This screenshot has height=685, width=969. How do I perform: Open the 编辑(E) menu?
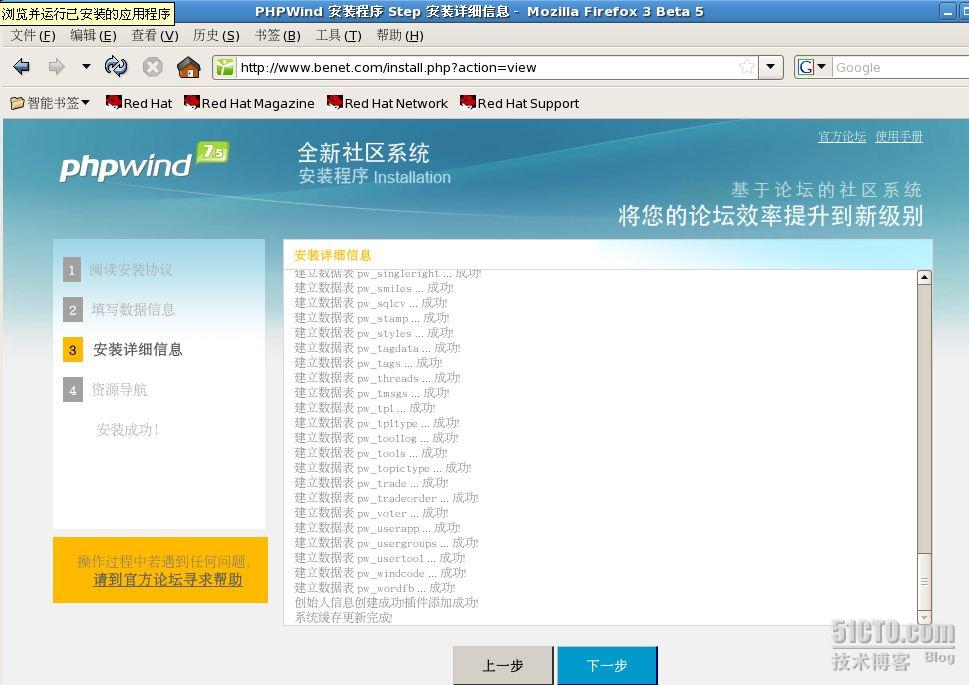[93, 35]
